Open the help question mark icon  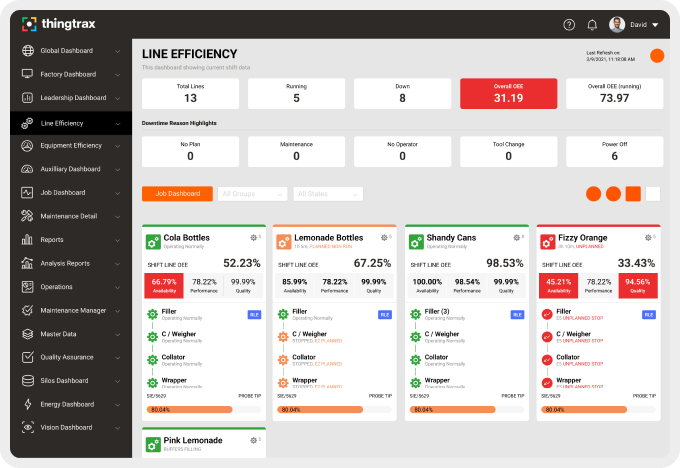click(570, 24)
